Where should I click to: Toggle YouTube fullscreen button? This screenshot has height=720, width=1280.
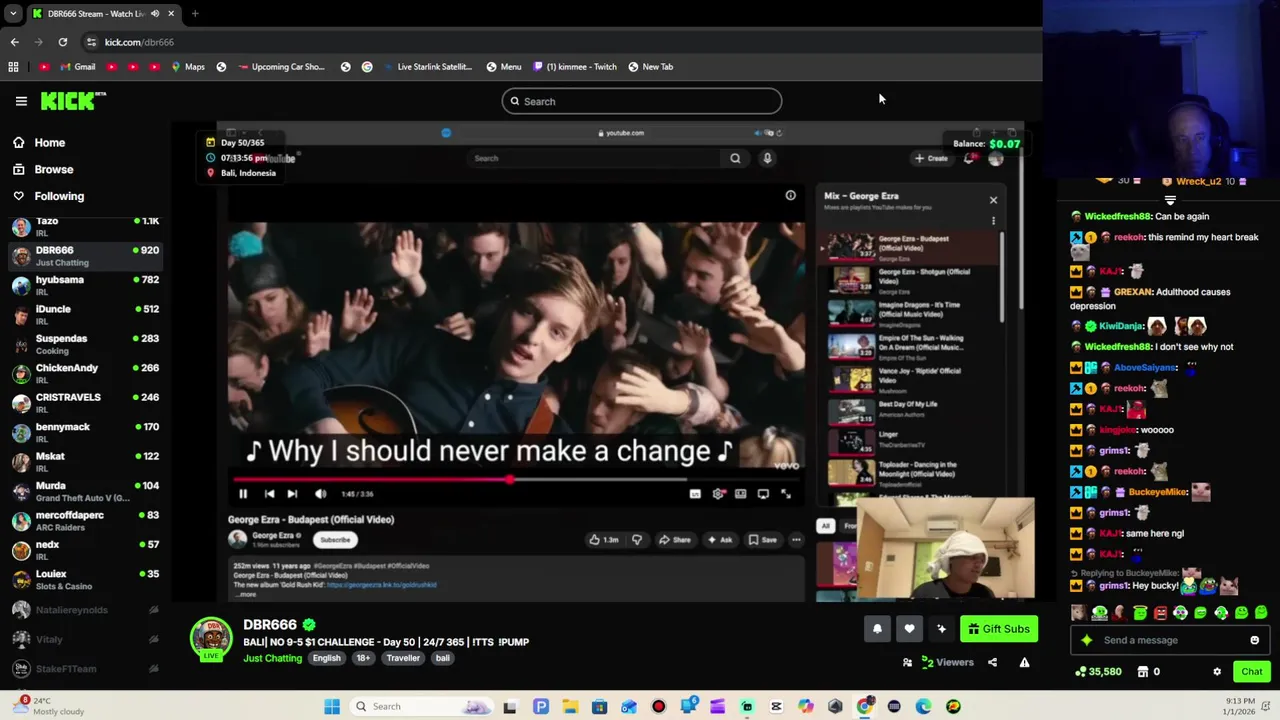point(786,494)
